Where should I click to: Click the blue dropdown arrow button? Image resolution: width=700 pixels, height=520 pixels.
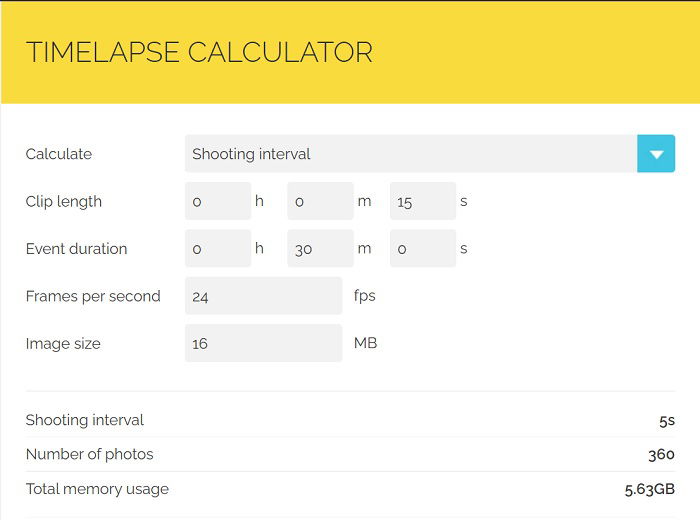[x=656, y=154]
